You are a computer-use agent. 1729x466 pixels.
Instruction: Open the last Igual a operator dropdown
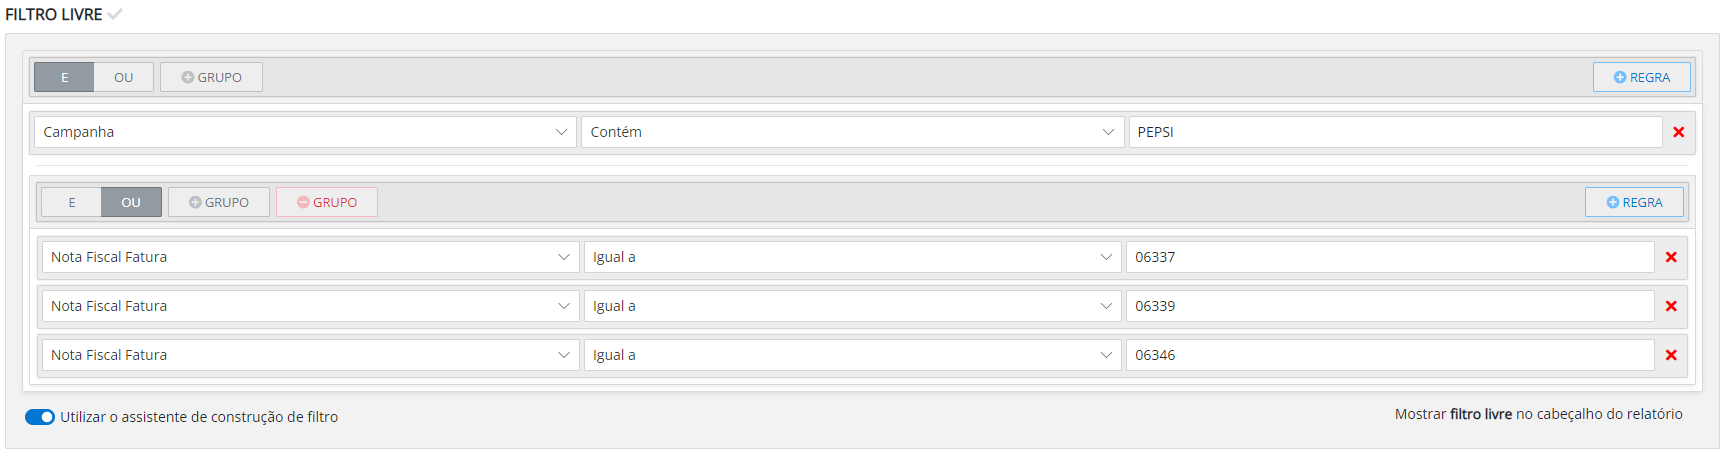pos(853,355)
